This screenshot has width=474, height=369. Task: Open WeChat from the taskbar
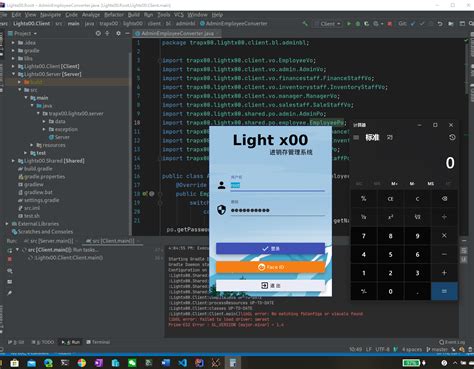(132, 363)
